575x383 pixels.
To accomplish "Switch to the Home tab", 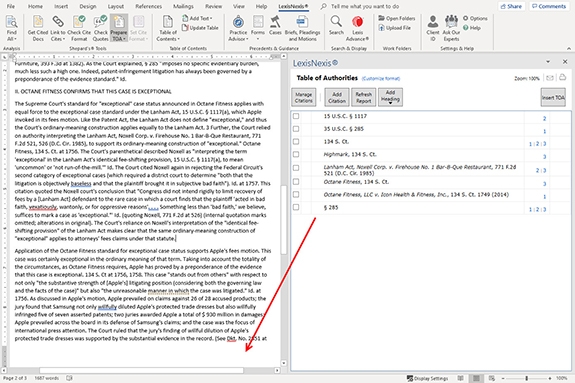I will click(35, 6).
